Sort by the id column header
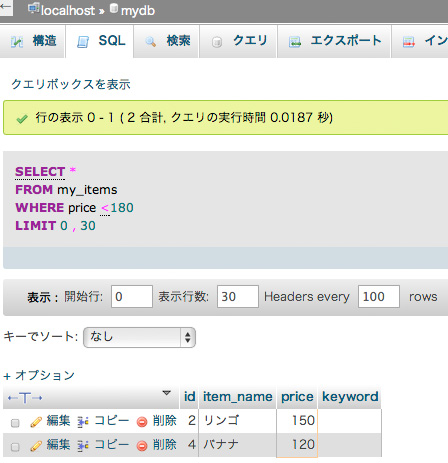 190,397
